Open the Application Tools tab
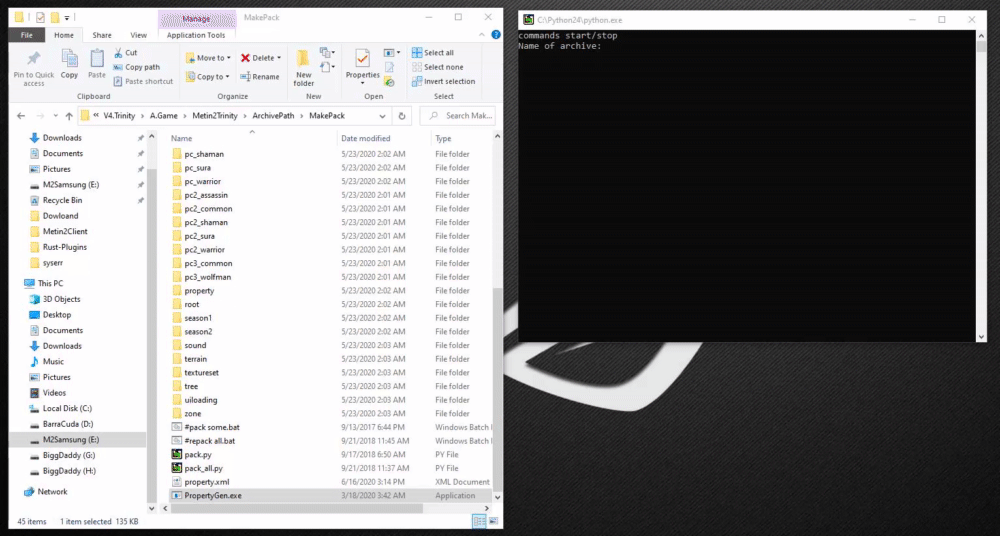 tap(196, 35)
